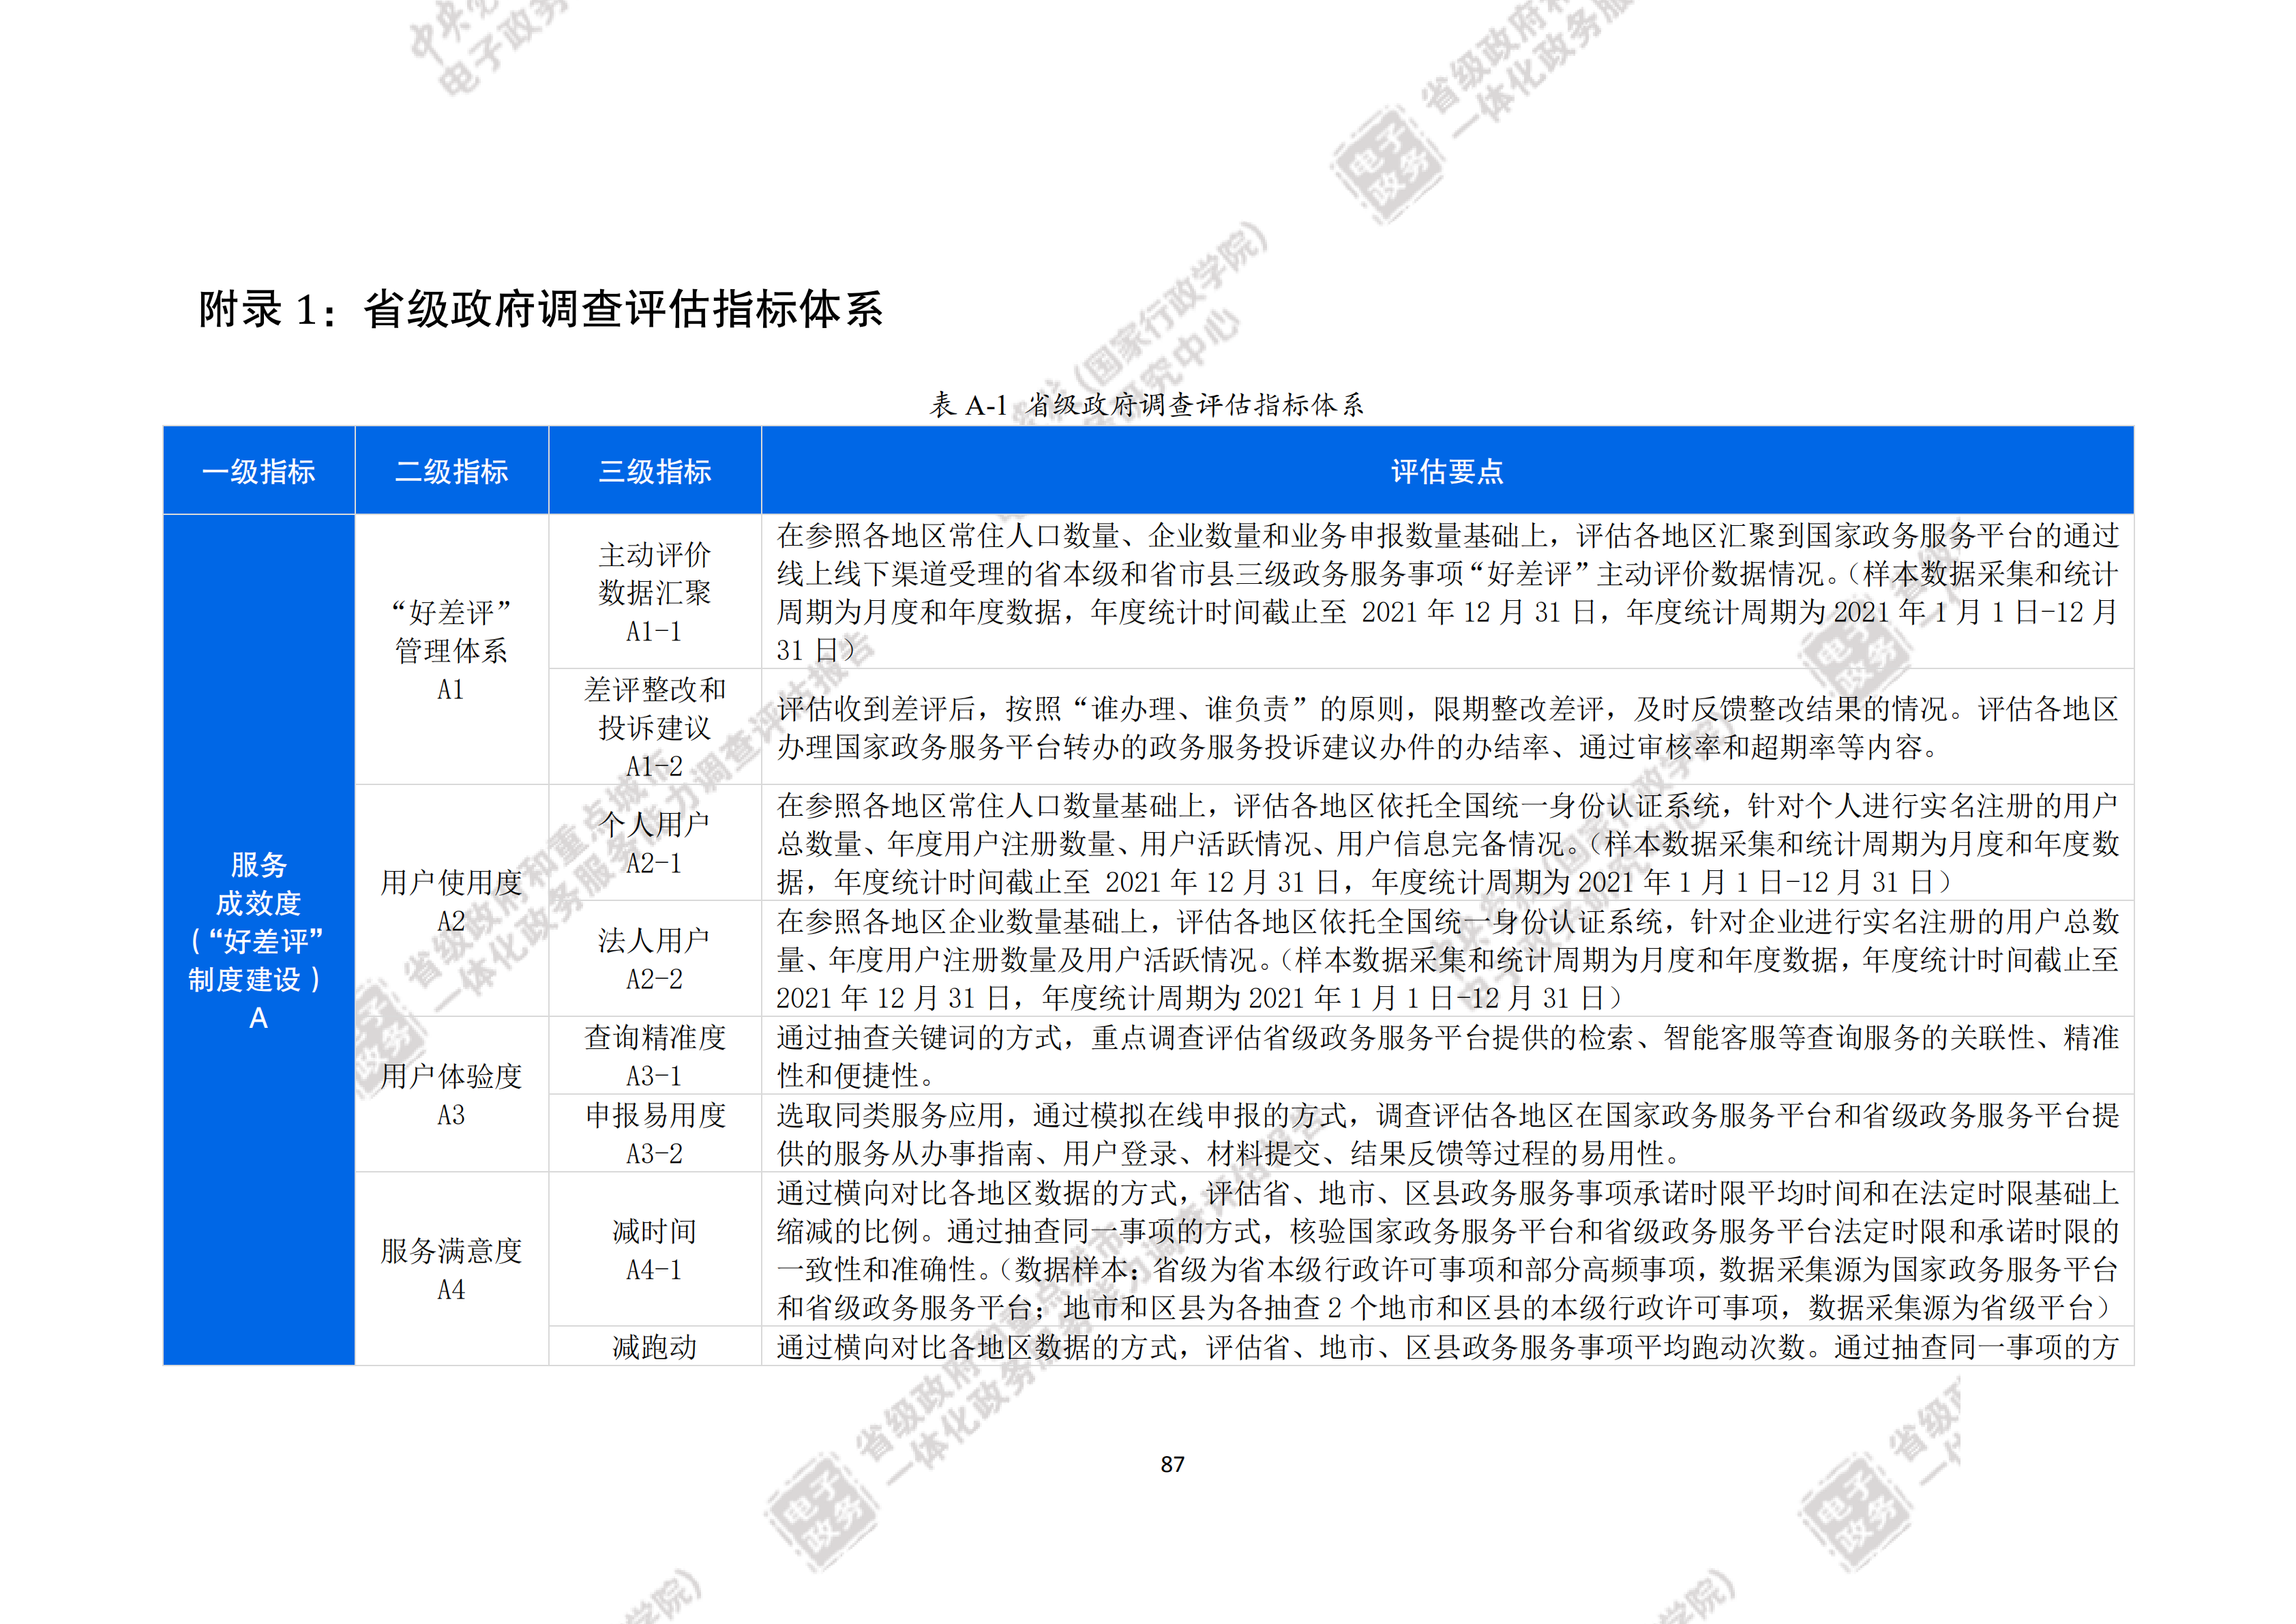Click the 附录 1 page heading
This screenshot has width=2296, height=1624.
[x=540, y=309]
